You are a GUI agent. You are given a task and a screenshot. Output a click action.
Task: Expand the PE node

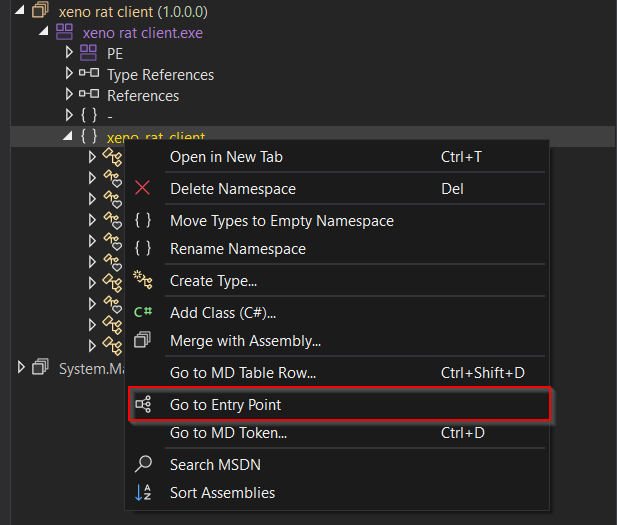tap(69, 53)
